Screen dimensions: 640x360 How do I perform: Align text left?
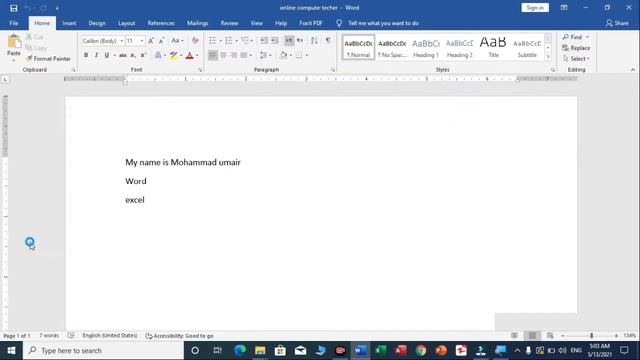(x=213, y=55)
